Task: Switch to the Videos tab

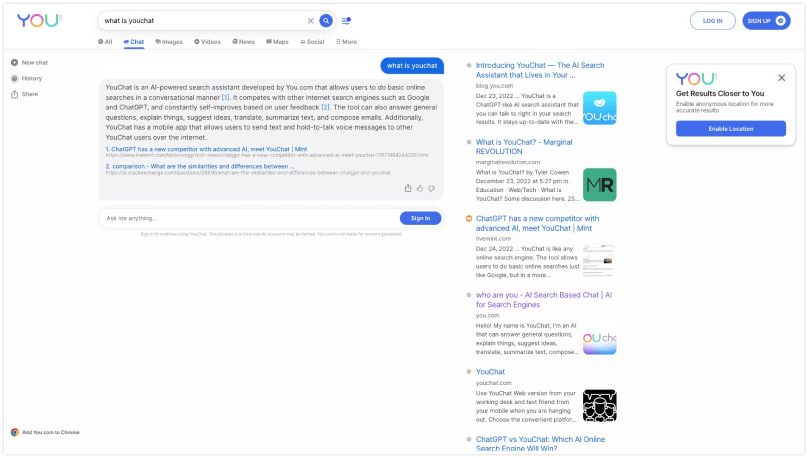Action: (x=207, y=42)
